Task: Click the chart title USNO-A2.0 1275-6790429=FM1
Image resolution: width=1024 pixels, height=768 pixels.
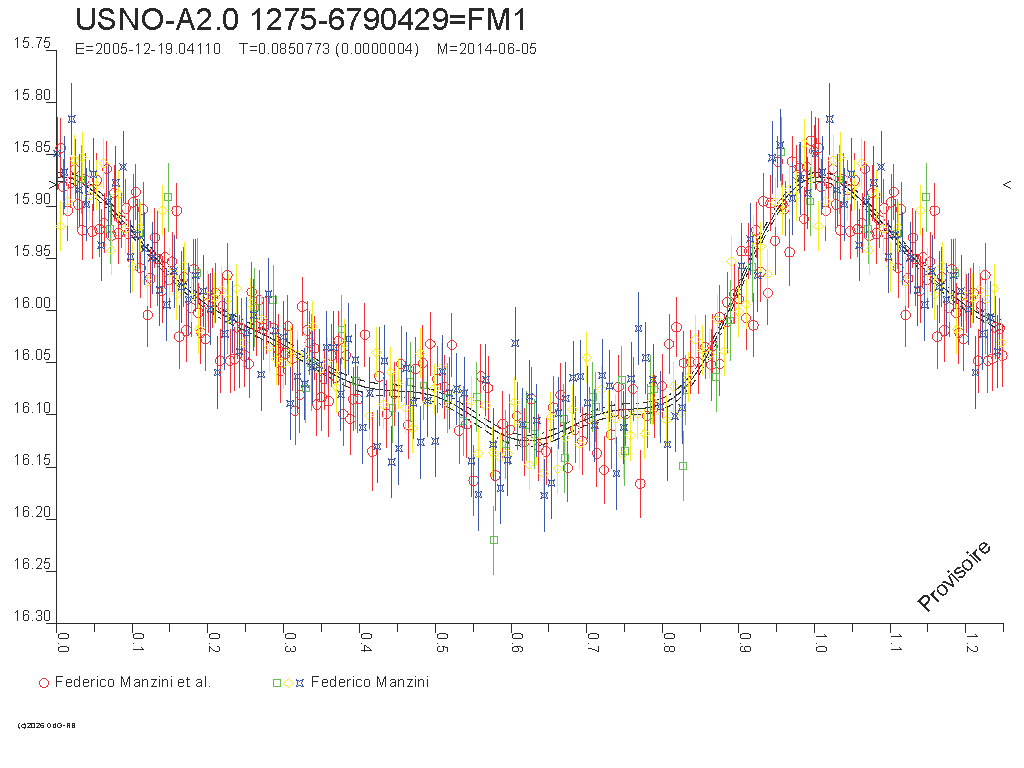Action: pos(300,20)
